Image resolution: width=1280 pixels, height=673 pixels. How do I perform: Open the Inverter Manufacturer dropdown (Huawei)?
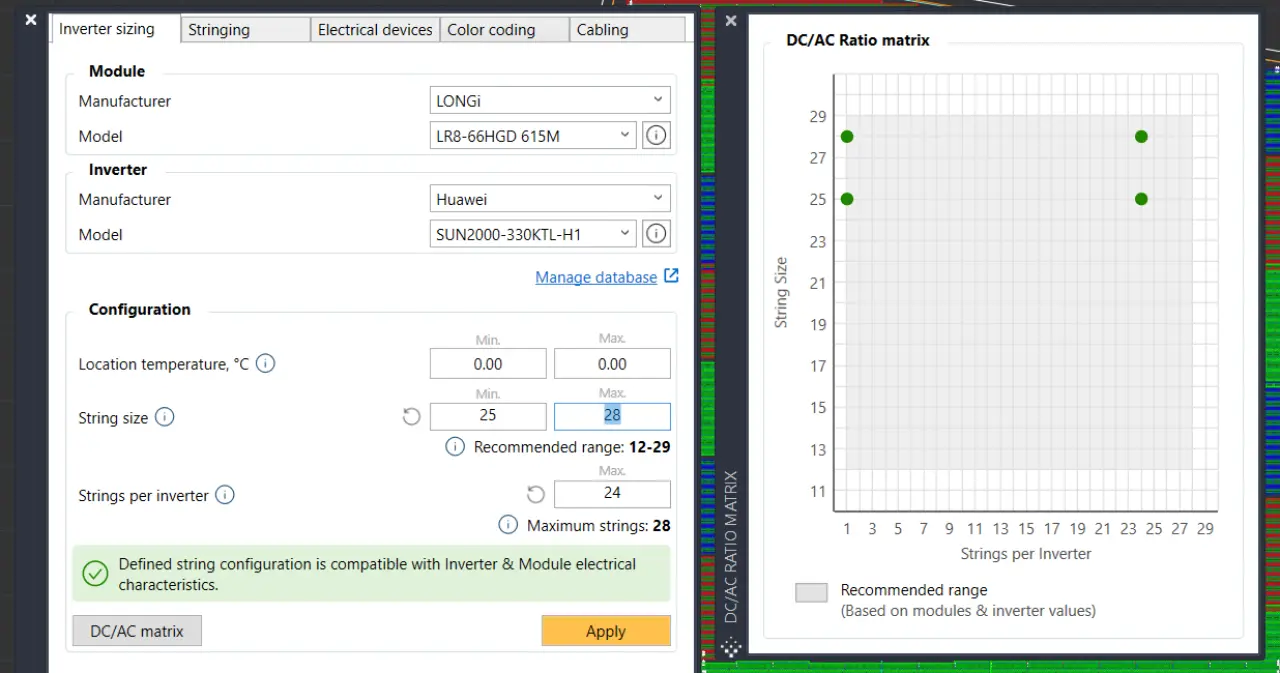550,199
